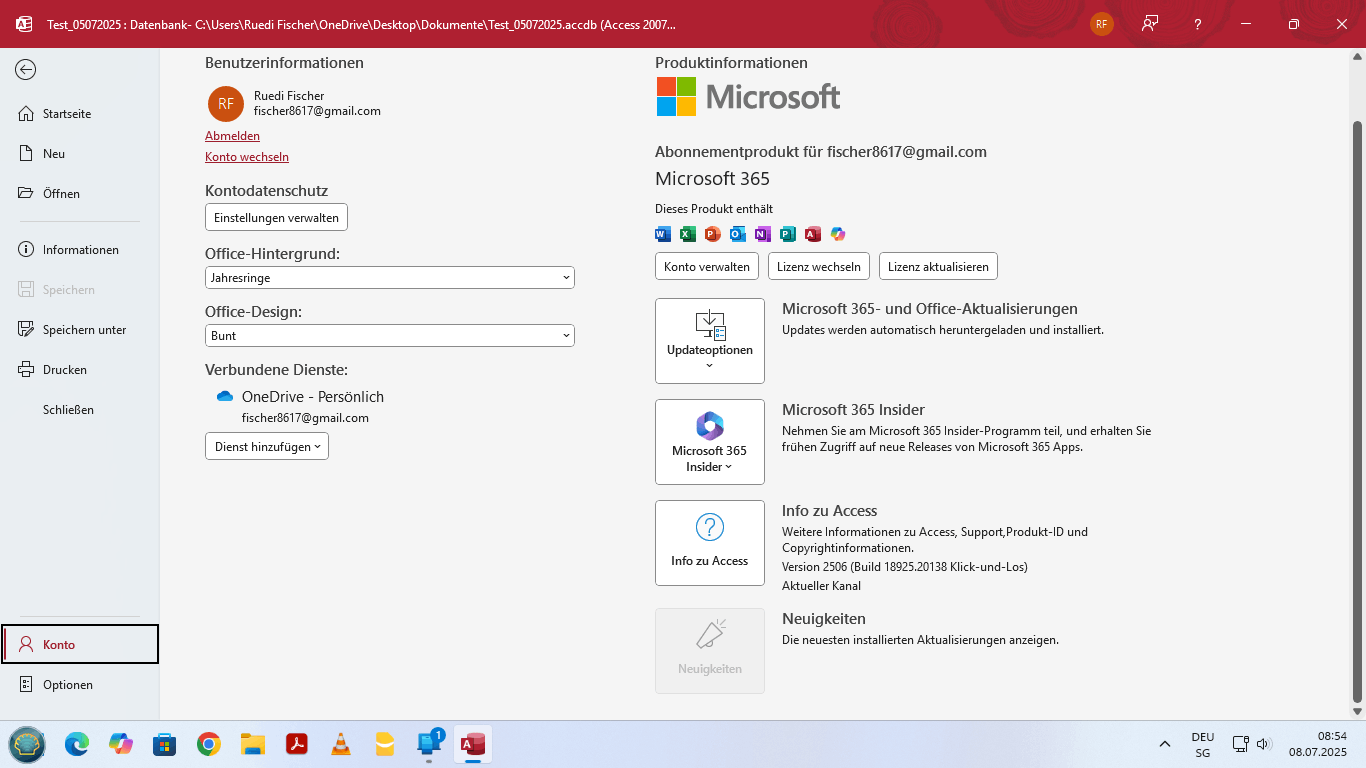Viewport: 1366px width, 768px height.
Task: Open Google Chrome from the taskbar
Action: pos(209,744)
